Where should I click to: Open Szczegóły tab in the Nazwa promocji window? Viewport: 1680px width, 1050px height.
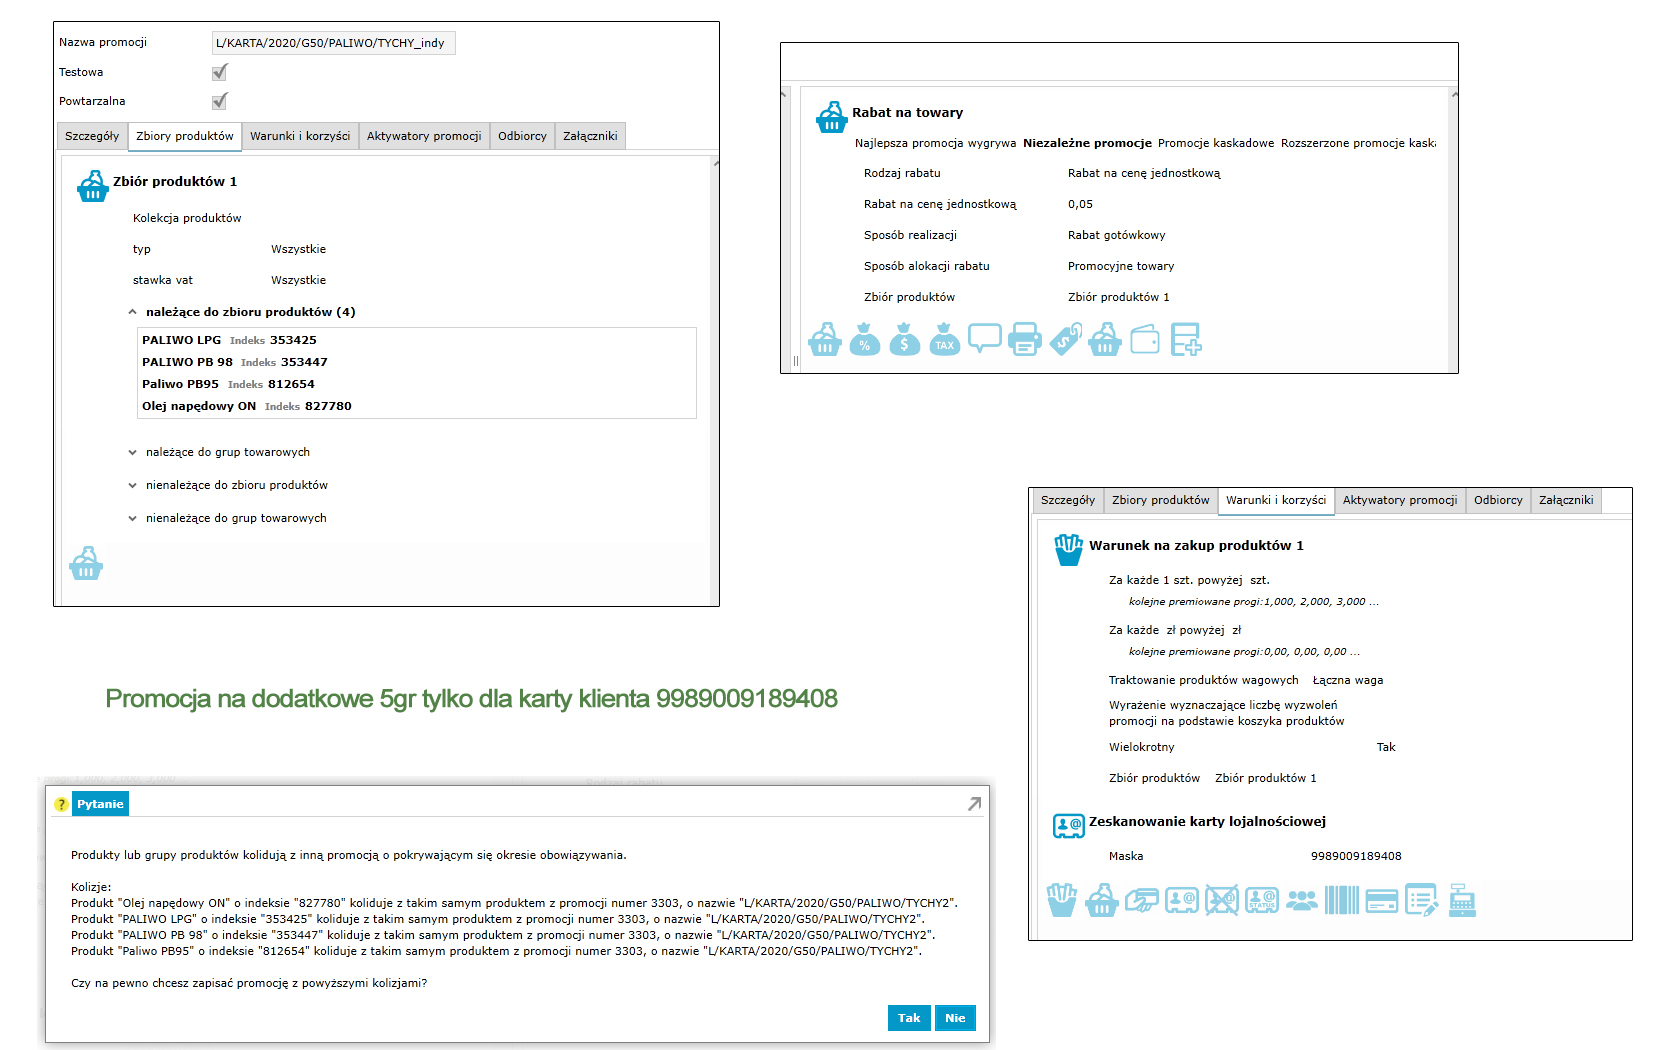(x=92, y=136)
